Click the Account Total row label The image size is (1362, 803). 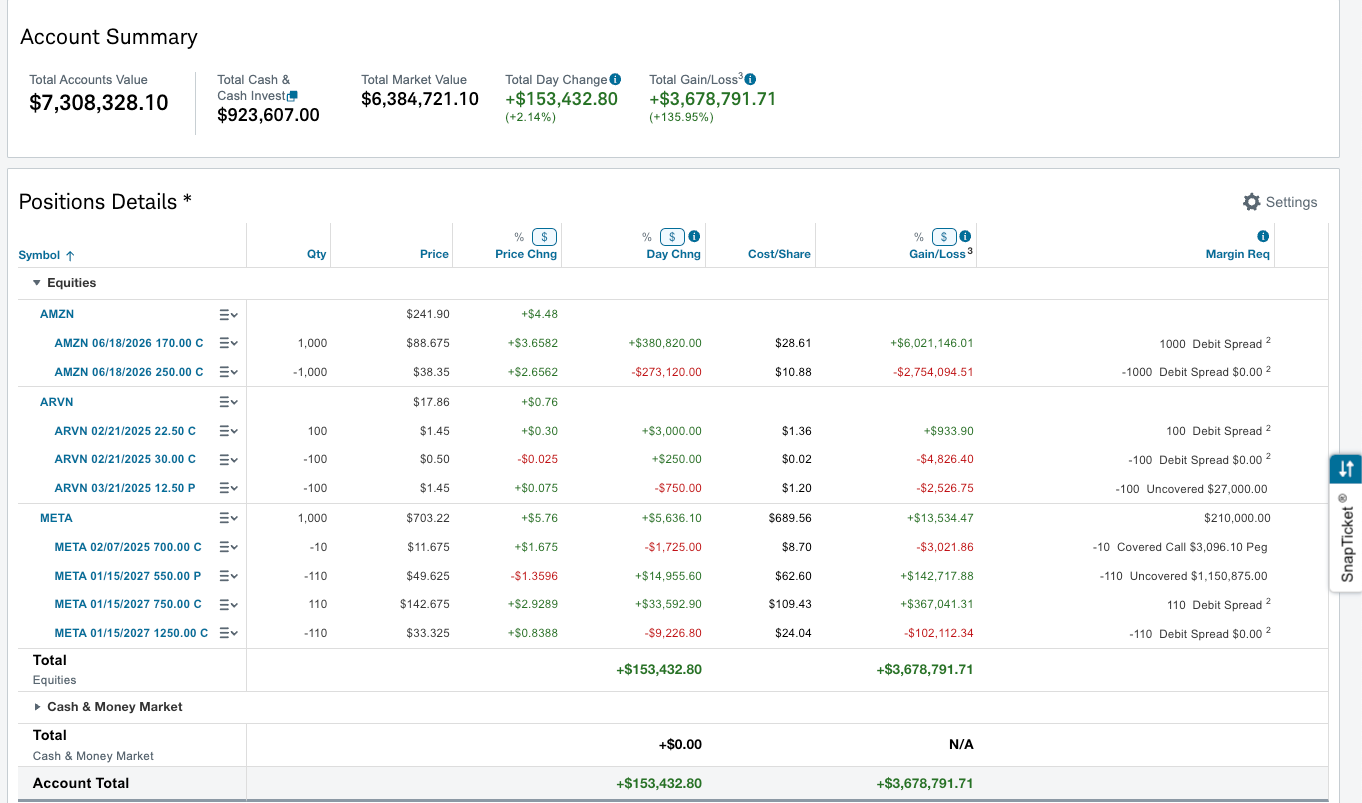81,783
